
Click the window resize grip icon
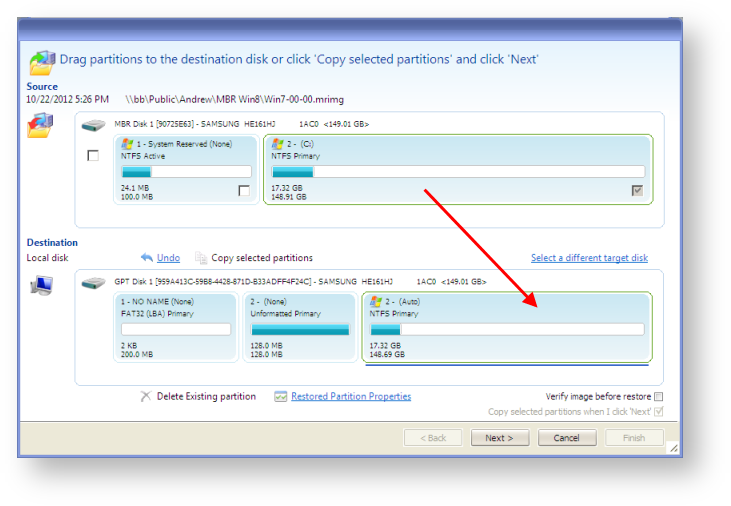[x=674, y=449]
